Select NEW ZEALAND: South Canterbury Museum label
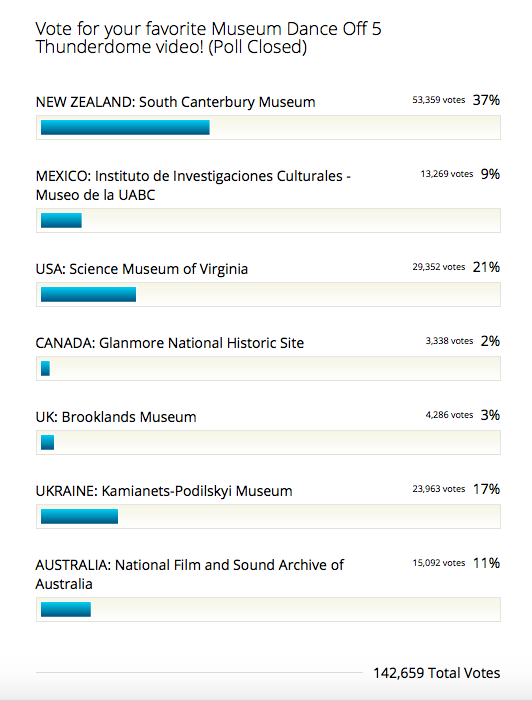This screenshot has width=532, height=701. click(x=175, y=102)
